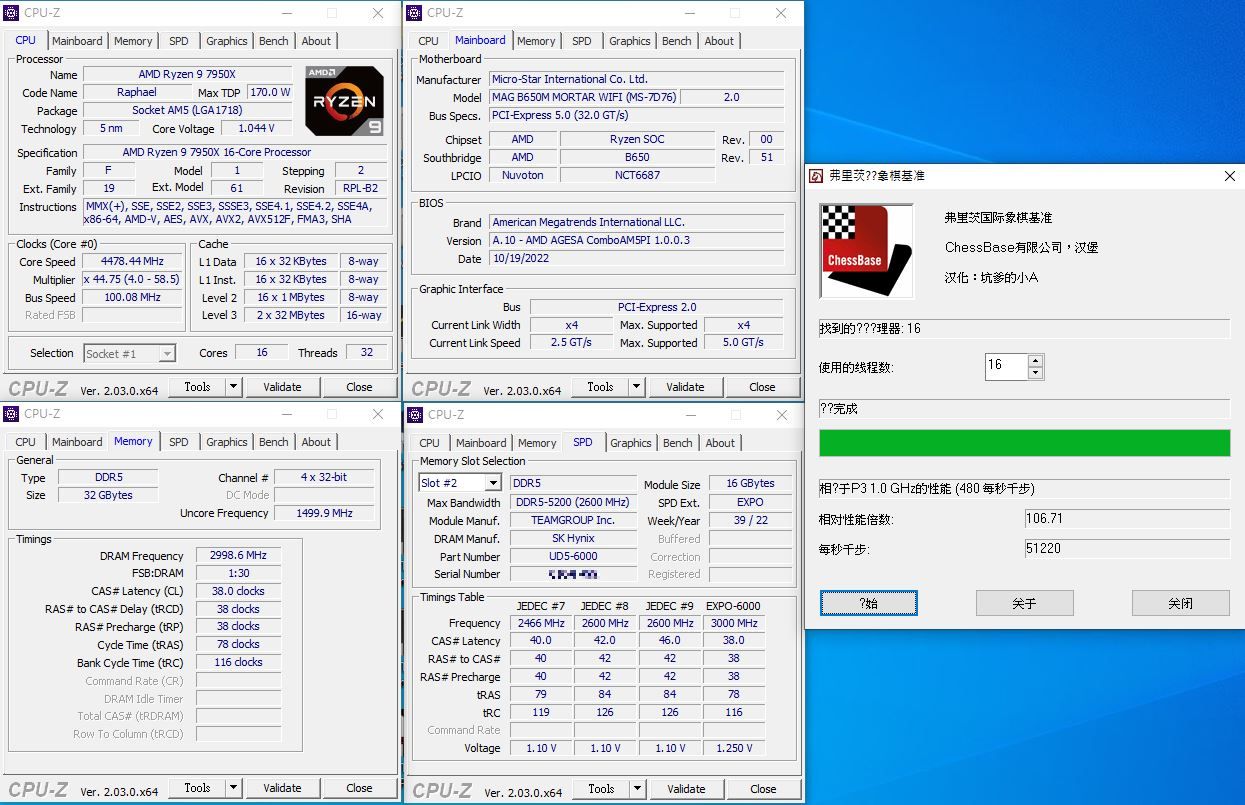
Task: Click the 关闭 (Close) button in Fritz benchmark
Action: pyautogui.click(x=1180, y=603)
